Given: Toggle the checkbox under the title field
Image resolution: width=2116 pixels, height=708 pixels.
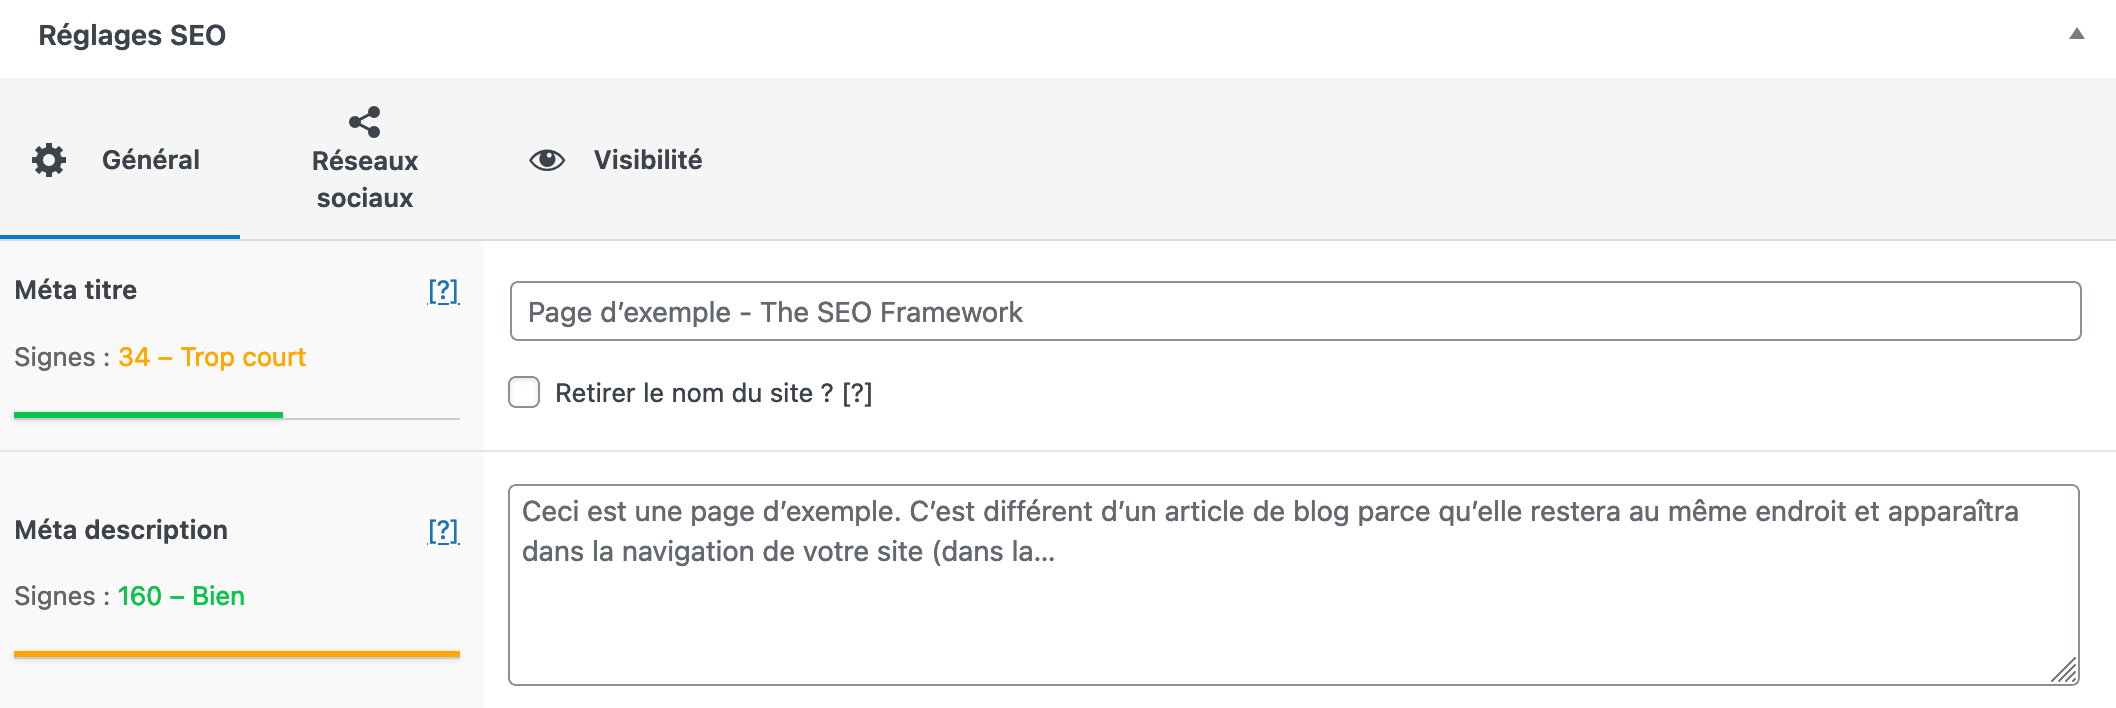Looking at the screenshot, I should coord(524,393).
